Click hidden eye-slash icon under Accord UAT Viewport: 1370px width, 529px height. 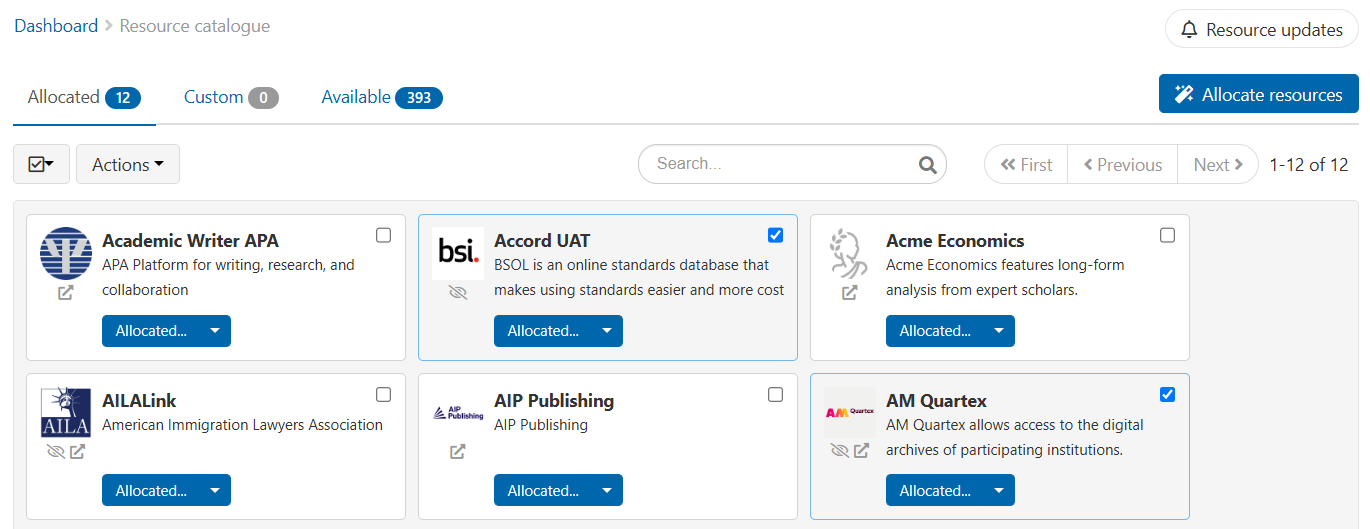[458, 293]
